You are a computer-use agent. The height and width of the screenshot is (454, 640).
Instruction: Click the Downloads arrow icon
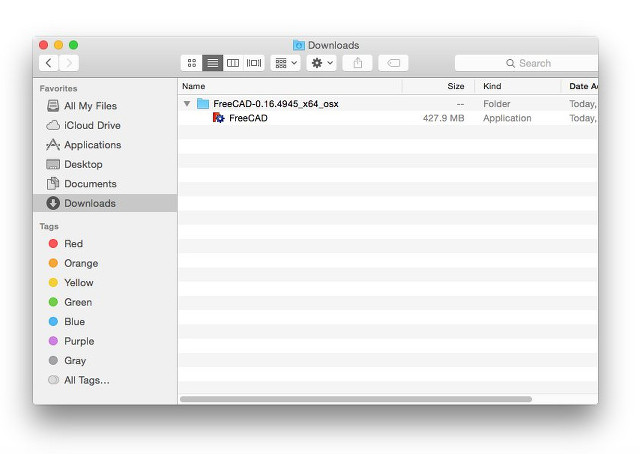point(53,203)
